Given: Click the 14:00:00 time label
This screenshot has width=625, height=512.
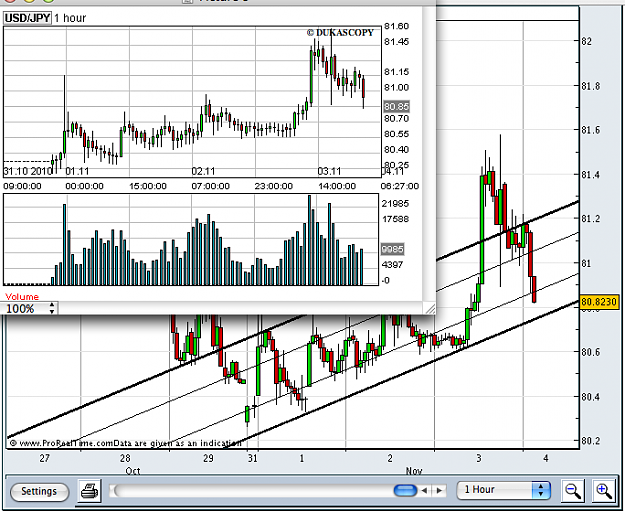Looking at the screenshot, I should click(x=337, y=186).
